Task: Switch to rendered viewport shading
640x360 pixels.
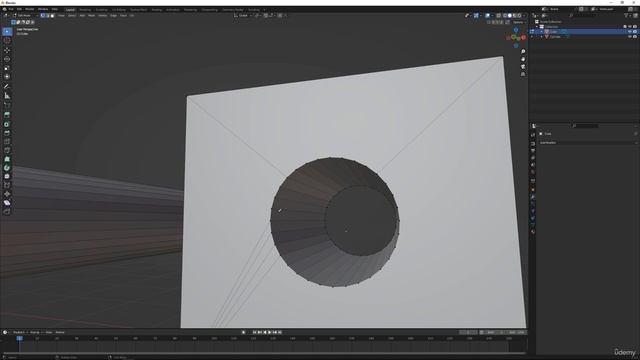Action: (519, 16)
